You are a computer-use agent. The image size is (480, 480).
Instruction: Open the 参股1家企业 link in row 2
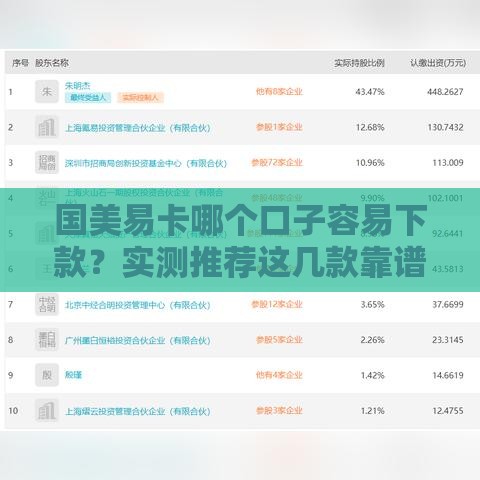279,127
